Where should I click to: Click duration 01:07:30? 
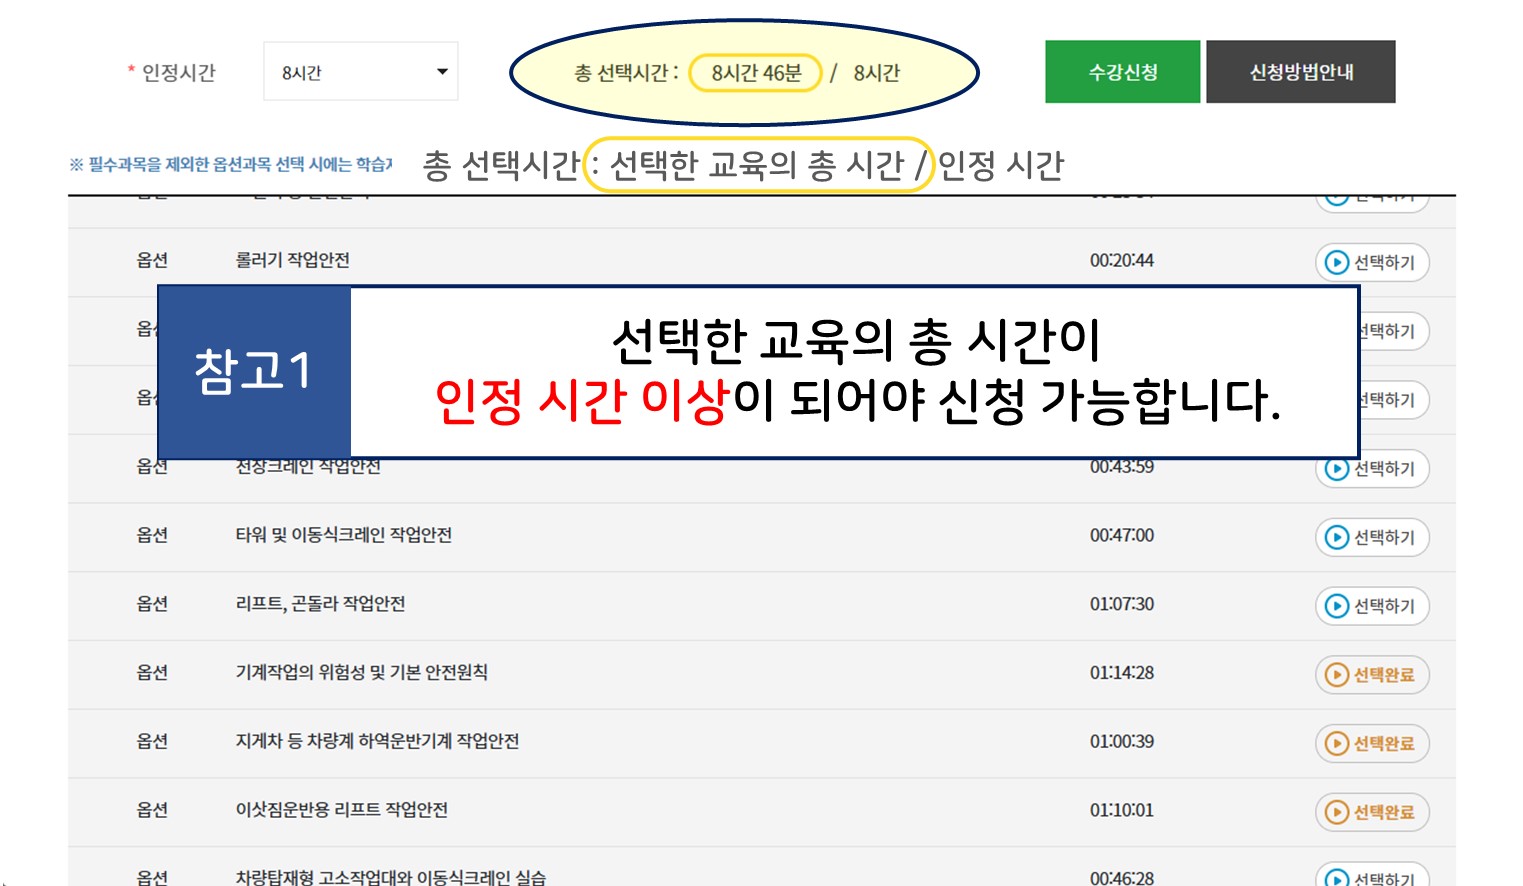tap(1121, 603)
